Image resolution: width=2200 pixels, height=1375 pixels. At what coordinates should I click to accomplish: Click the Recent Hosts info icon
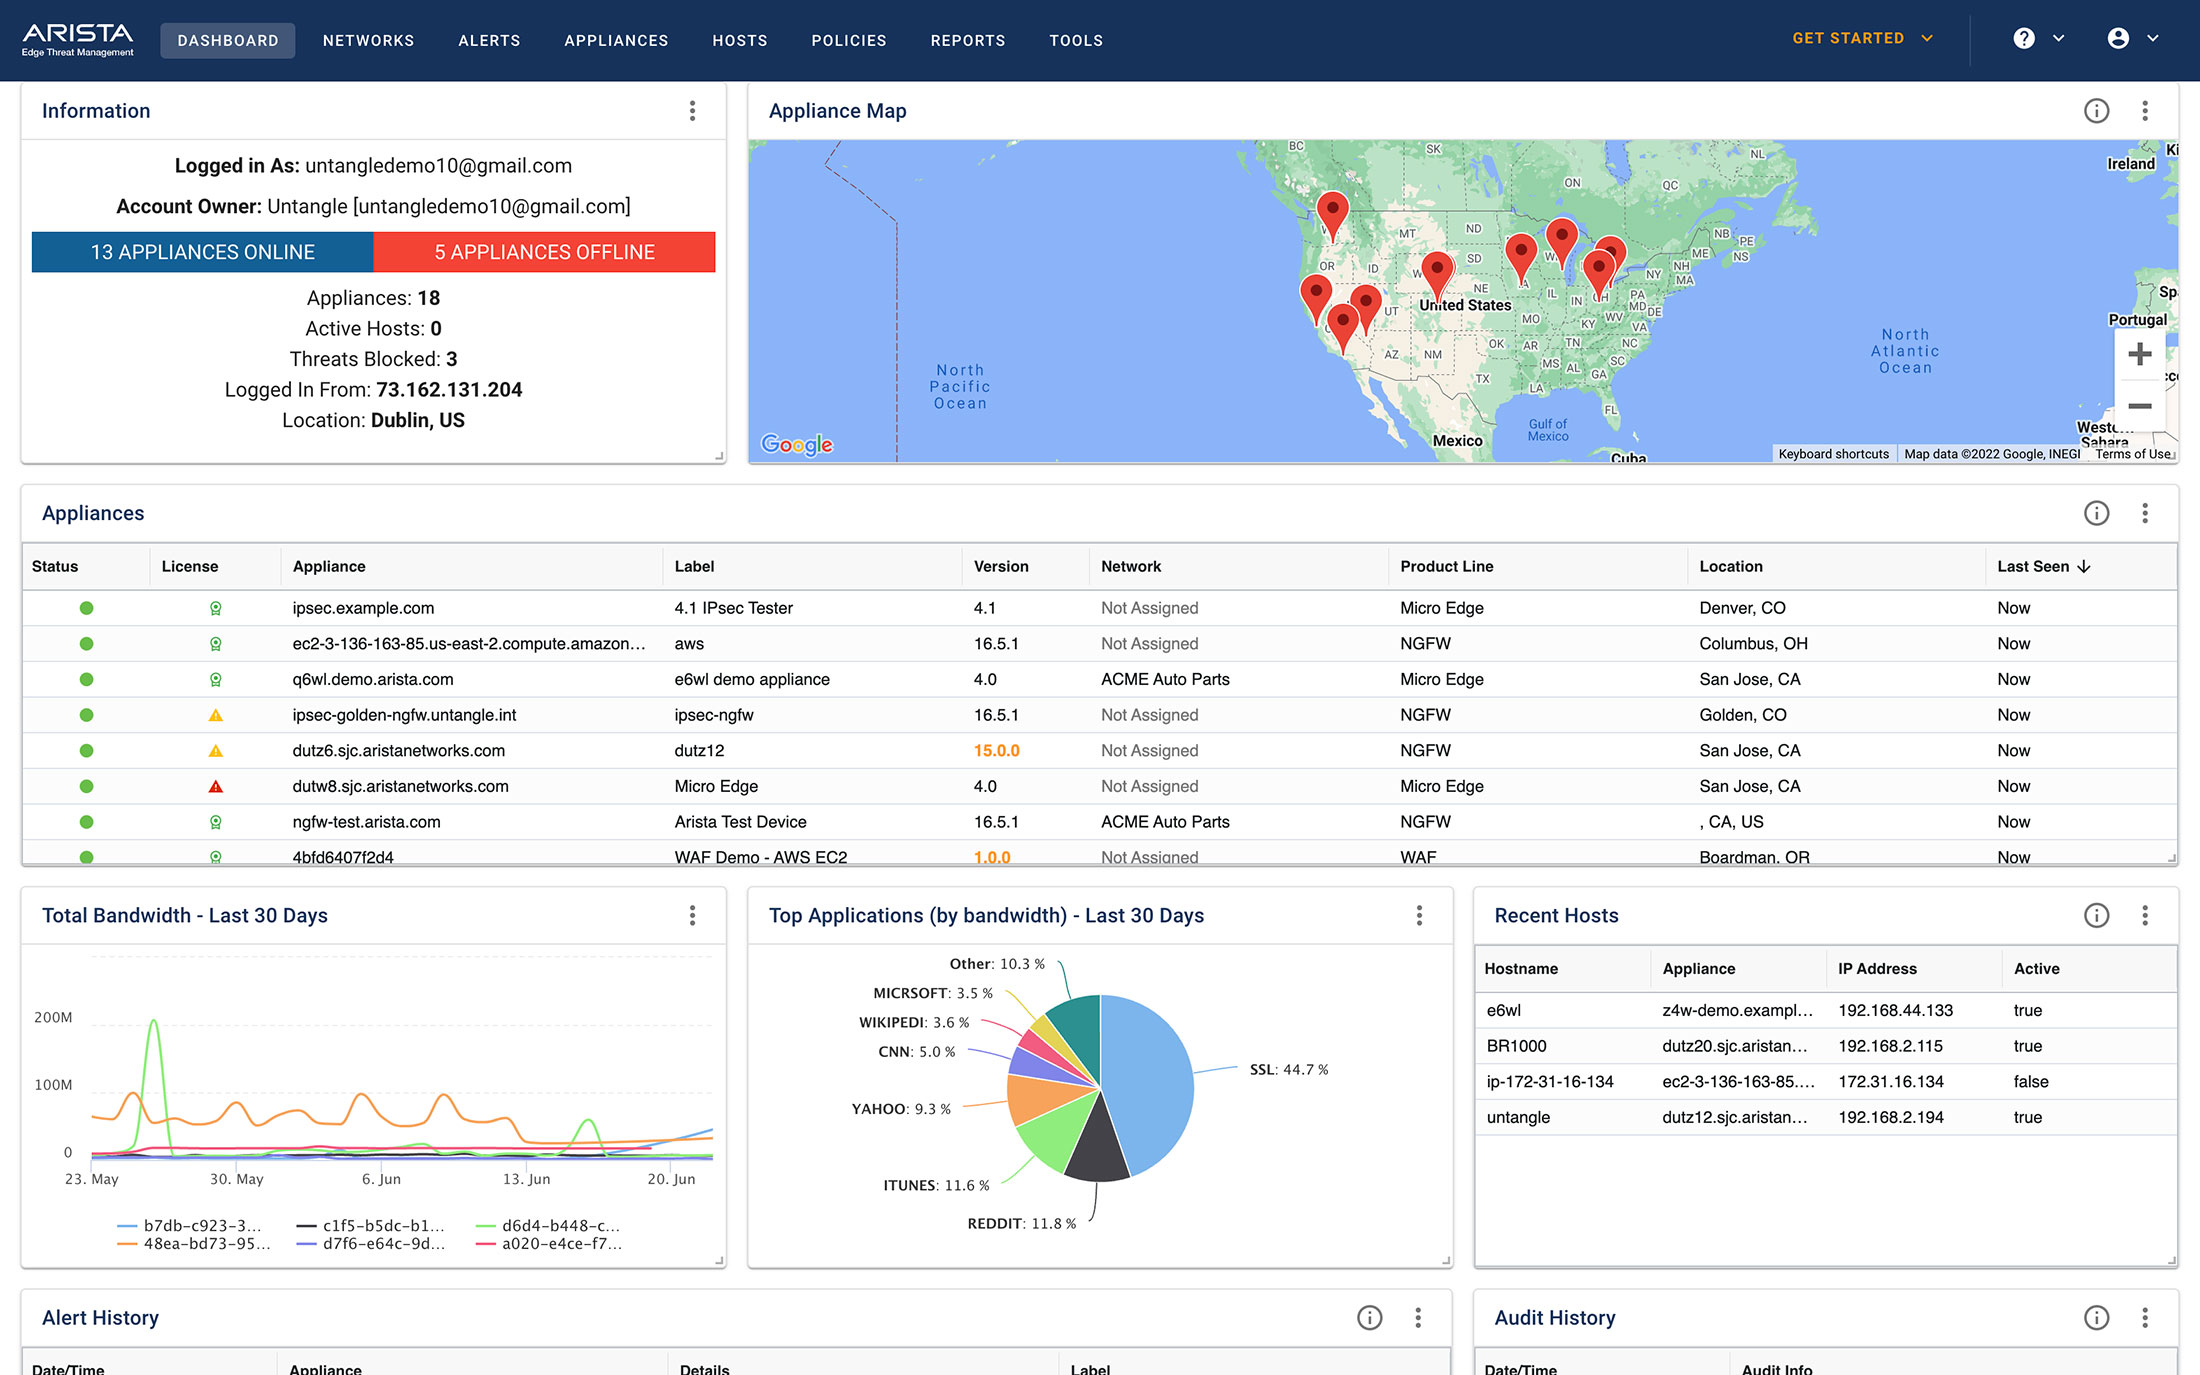point(2096,915)
